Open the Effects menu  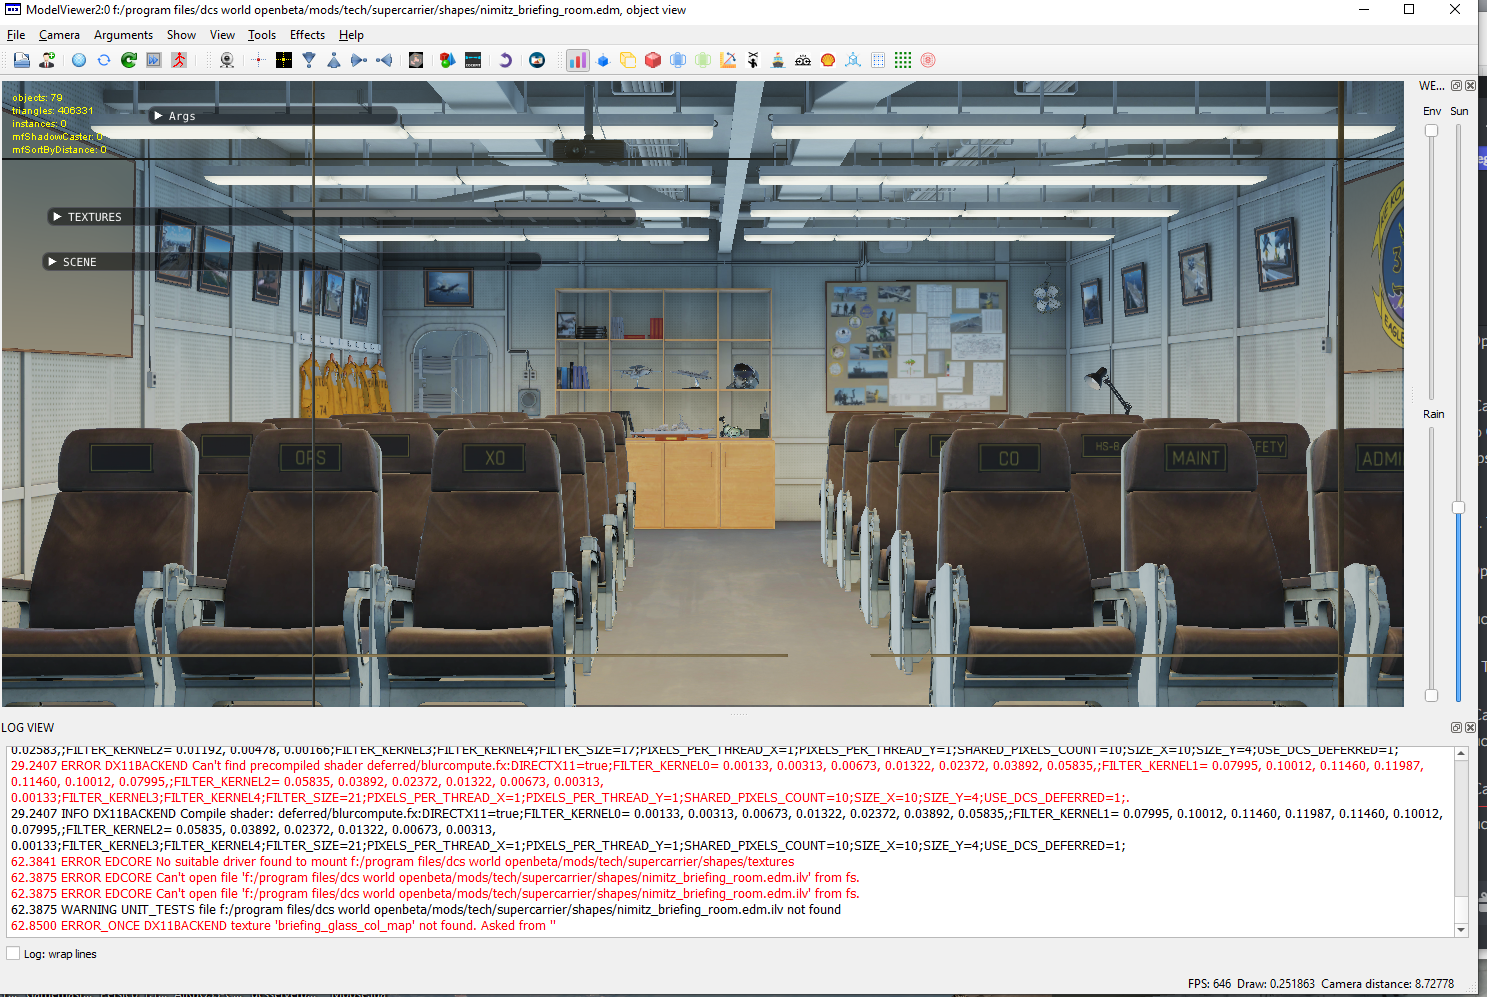click(x=307, y=35)
